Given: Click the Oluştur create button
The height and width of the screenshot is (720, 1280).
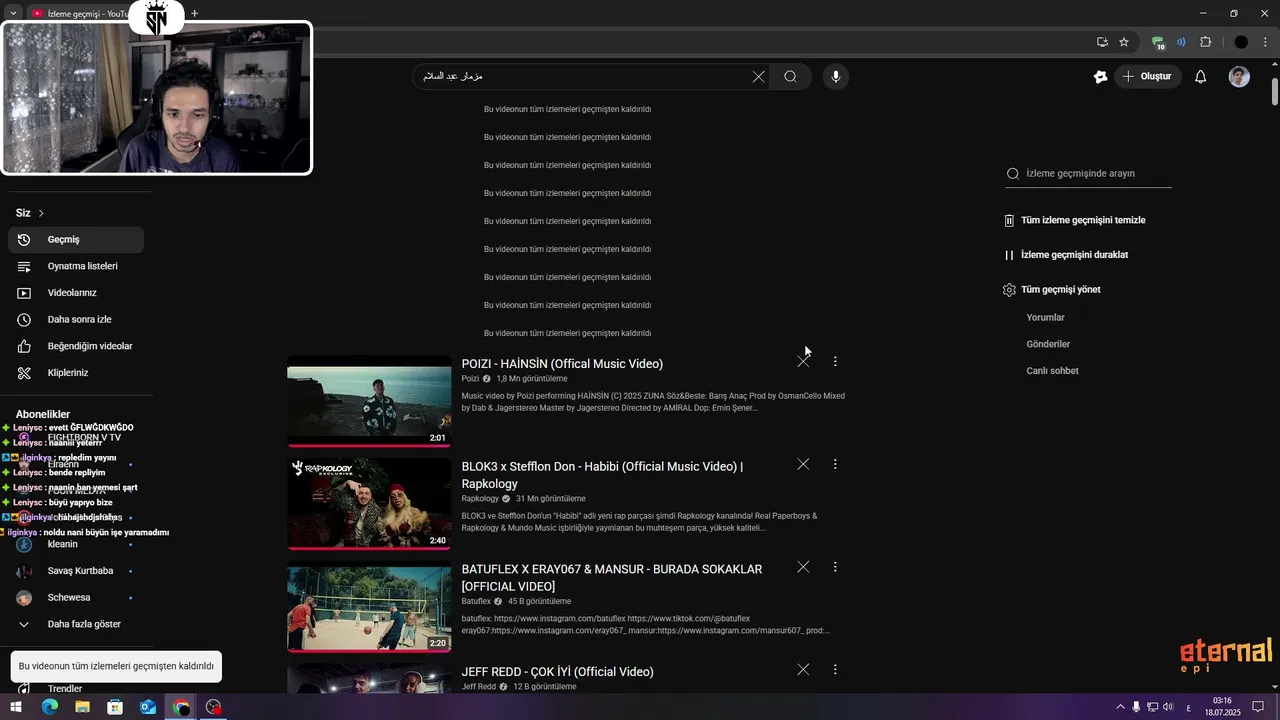Looking at the screenshot, I should pos(1147,77).
